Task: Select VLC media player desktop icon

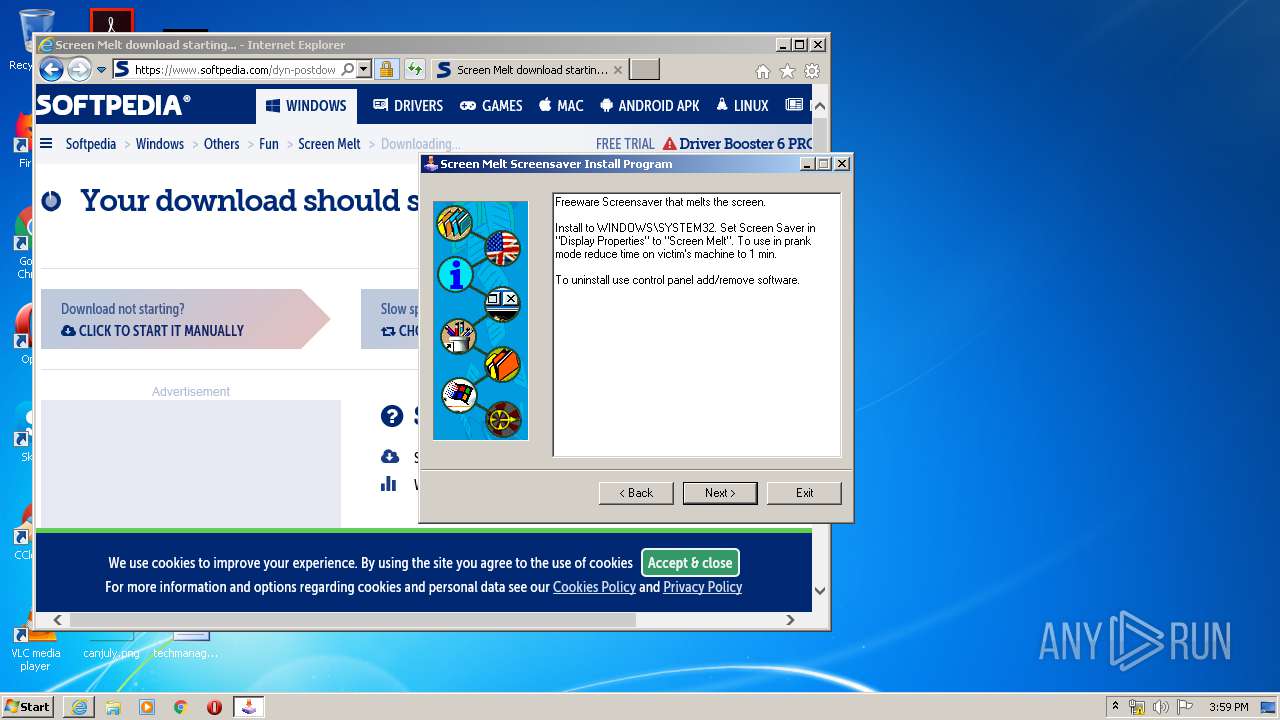Action: pyautogui.click(x=36, y=646)
